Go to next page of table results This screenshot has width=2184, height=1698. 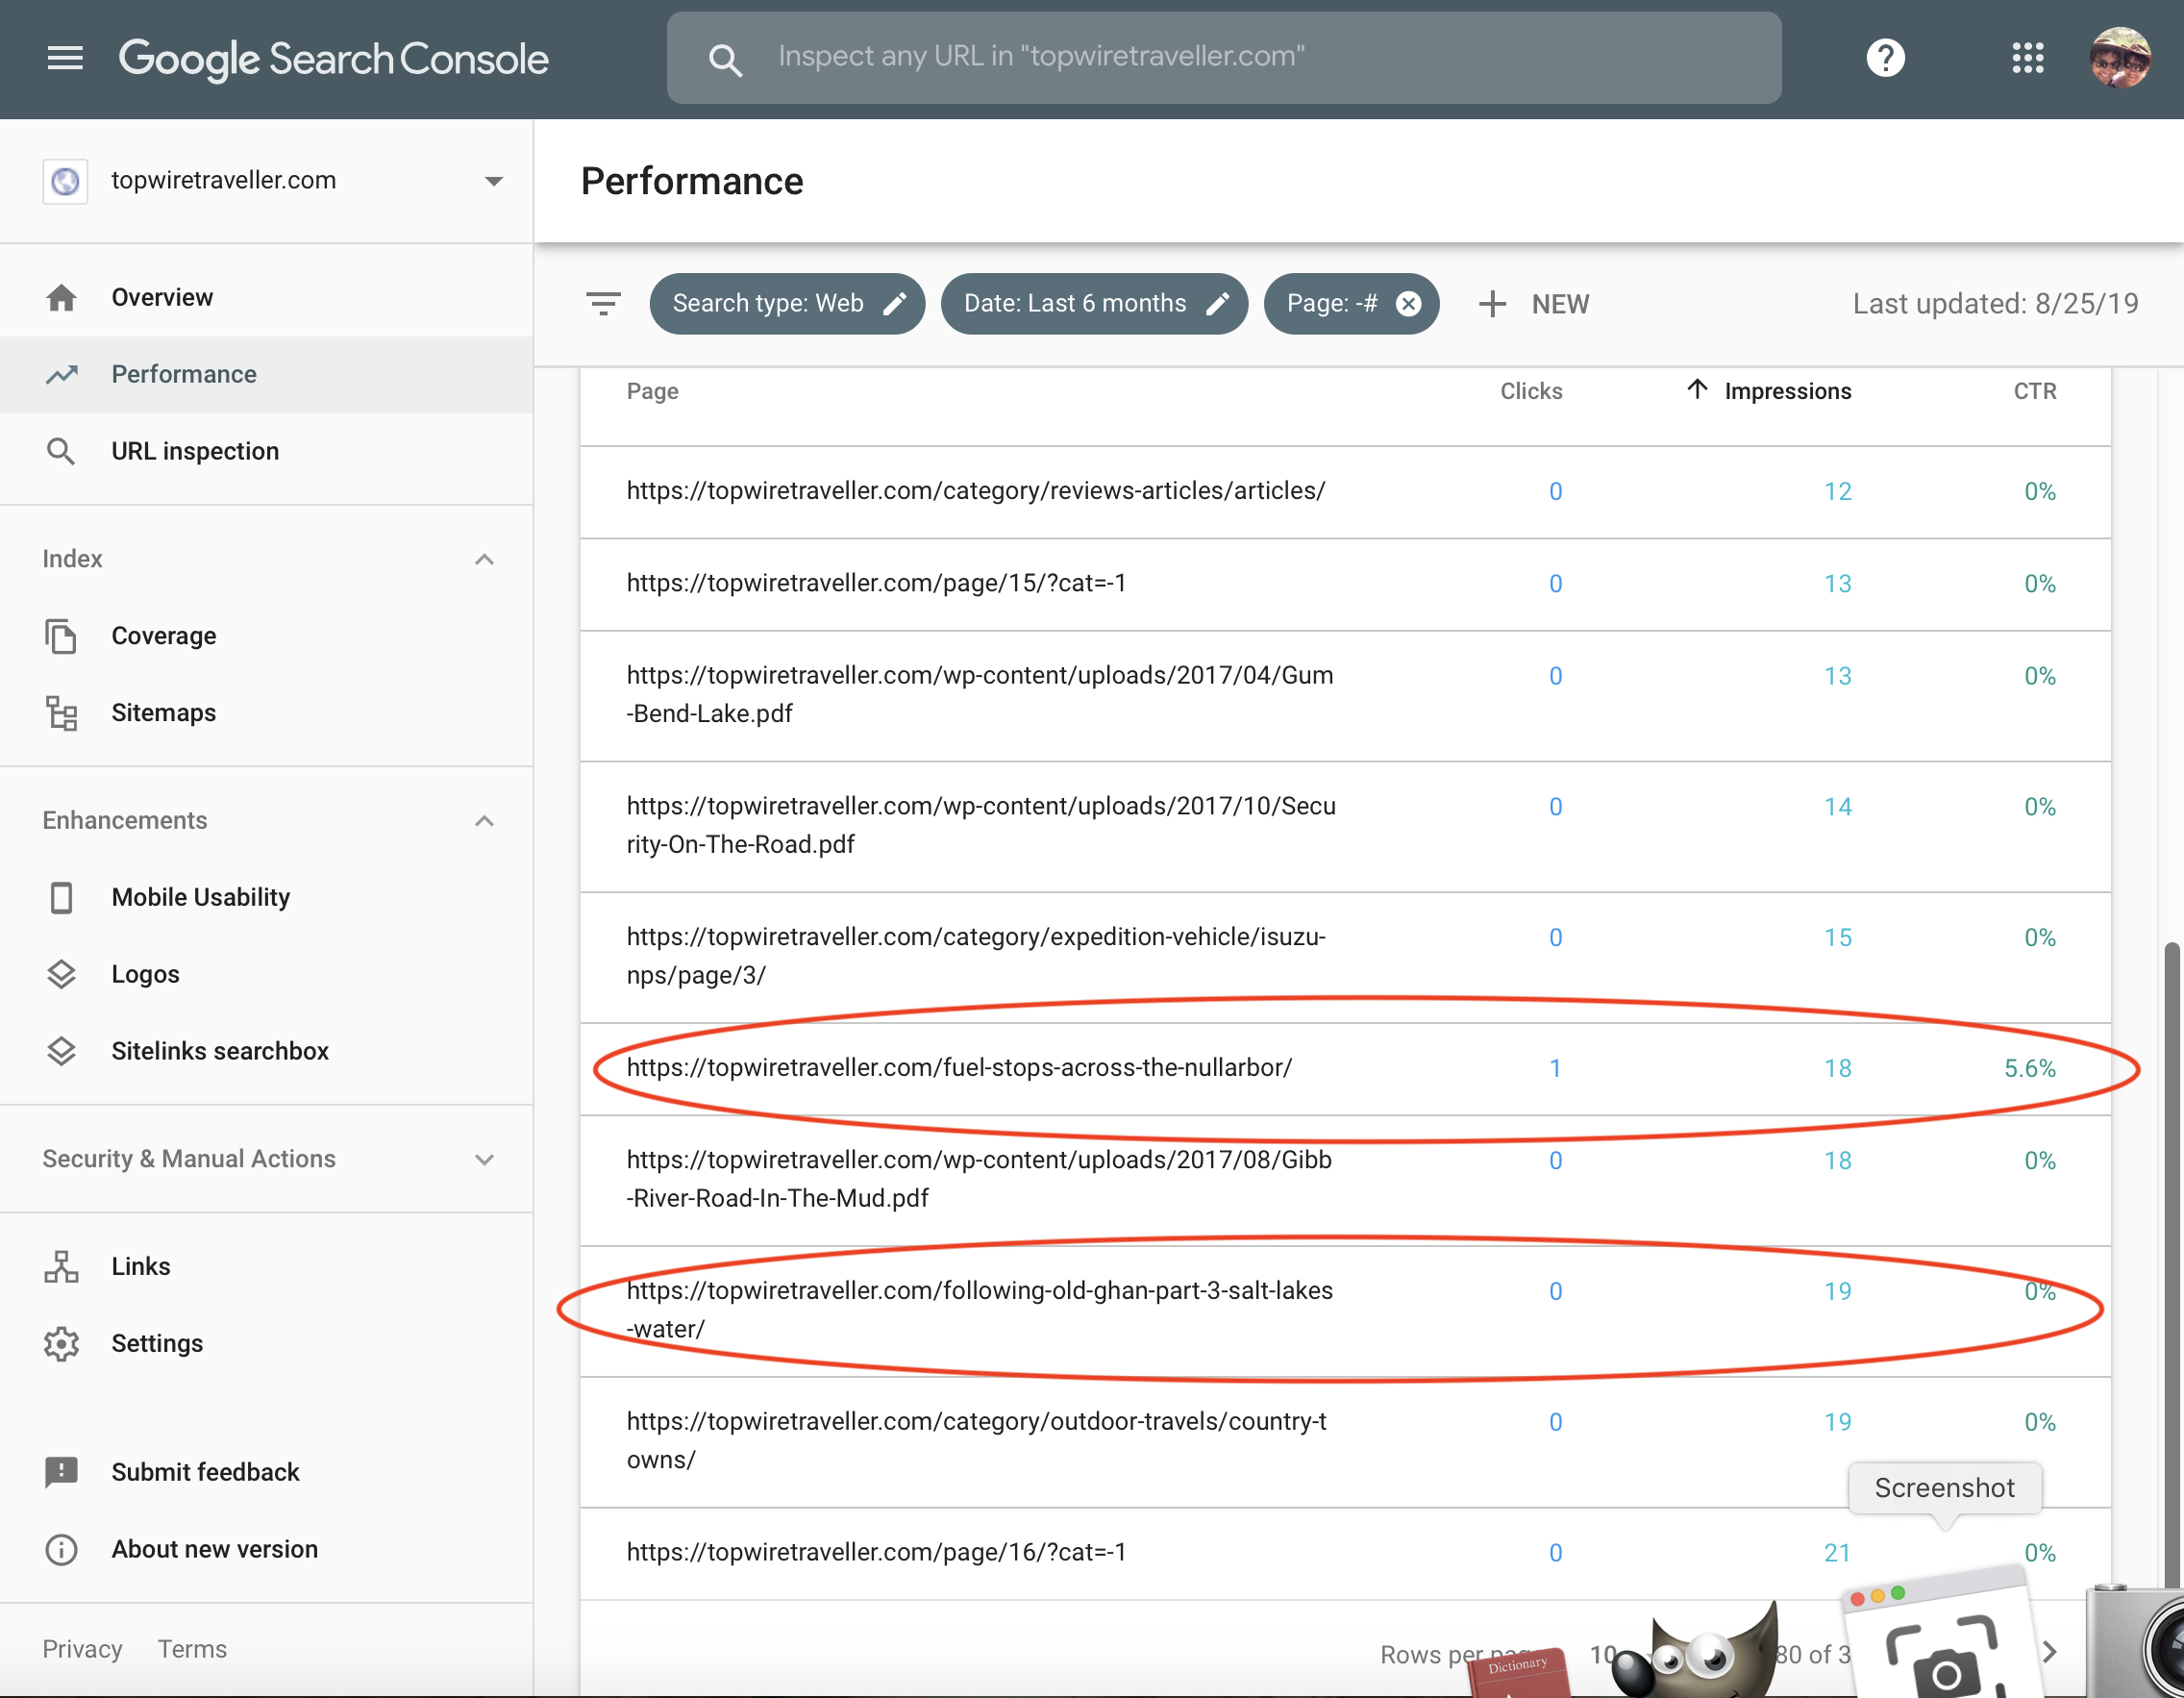tap(2050, 1651)
